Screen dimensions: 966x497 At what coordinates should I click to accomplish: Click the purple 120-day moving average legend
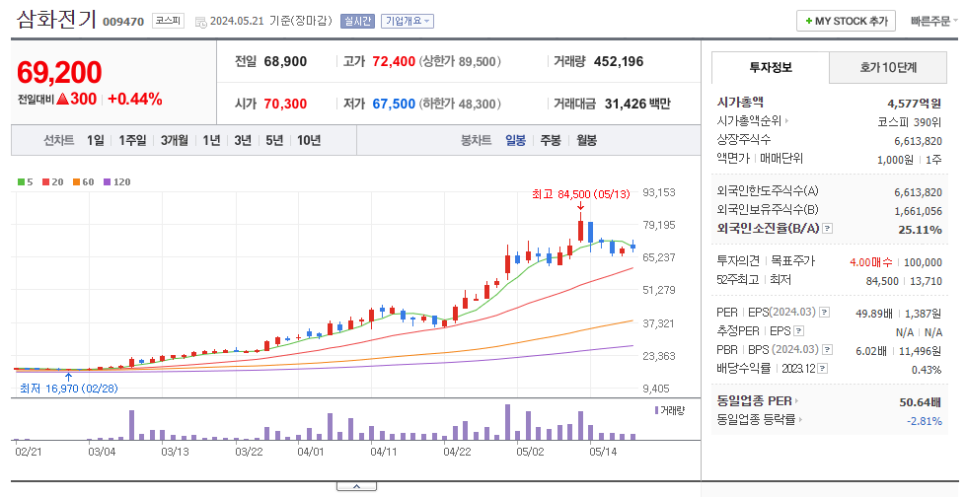tap(116, 182)
